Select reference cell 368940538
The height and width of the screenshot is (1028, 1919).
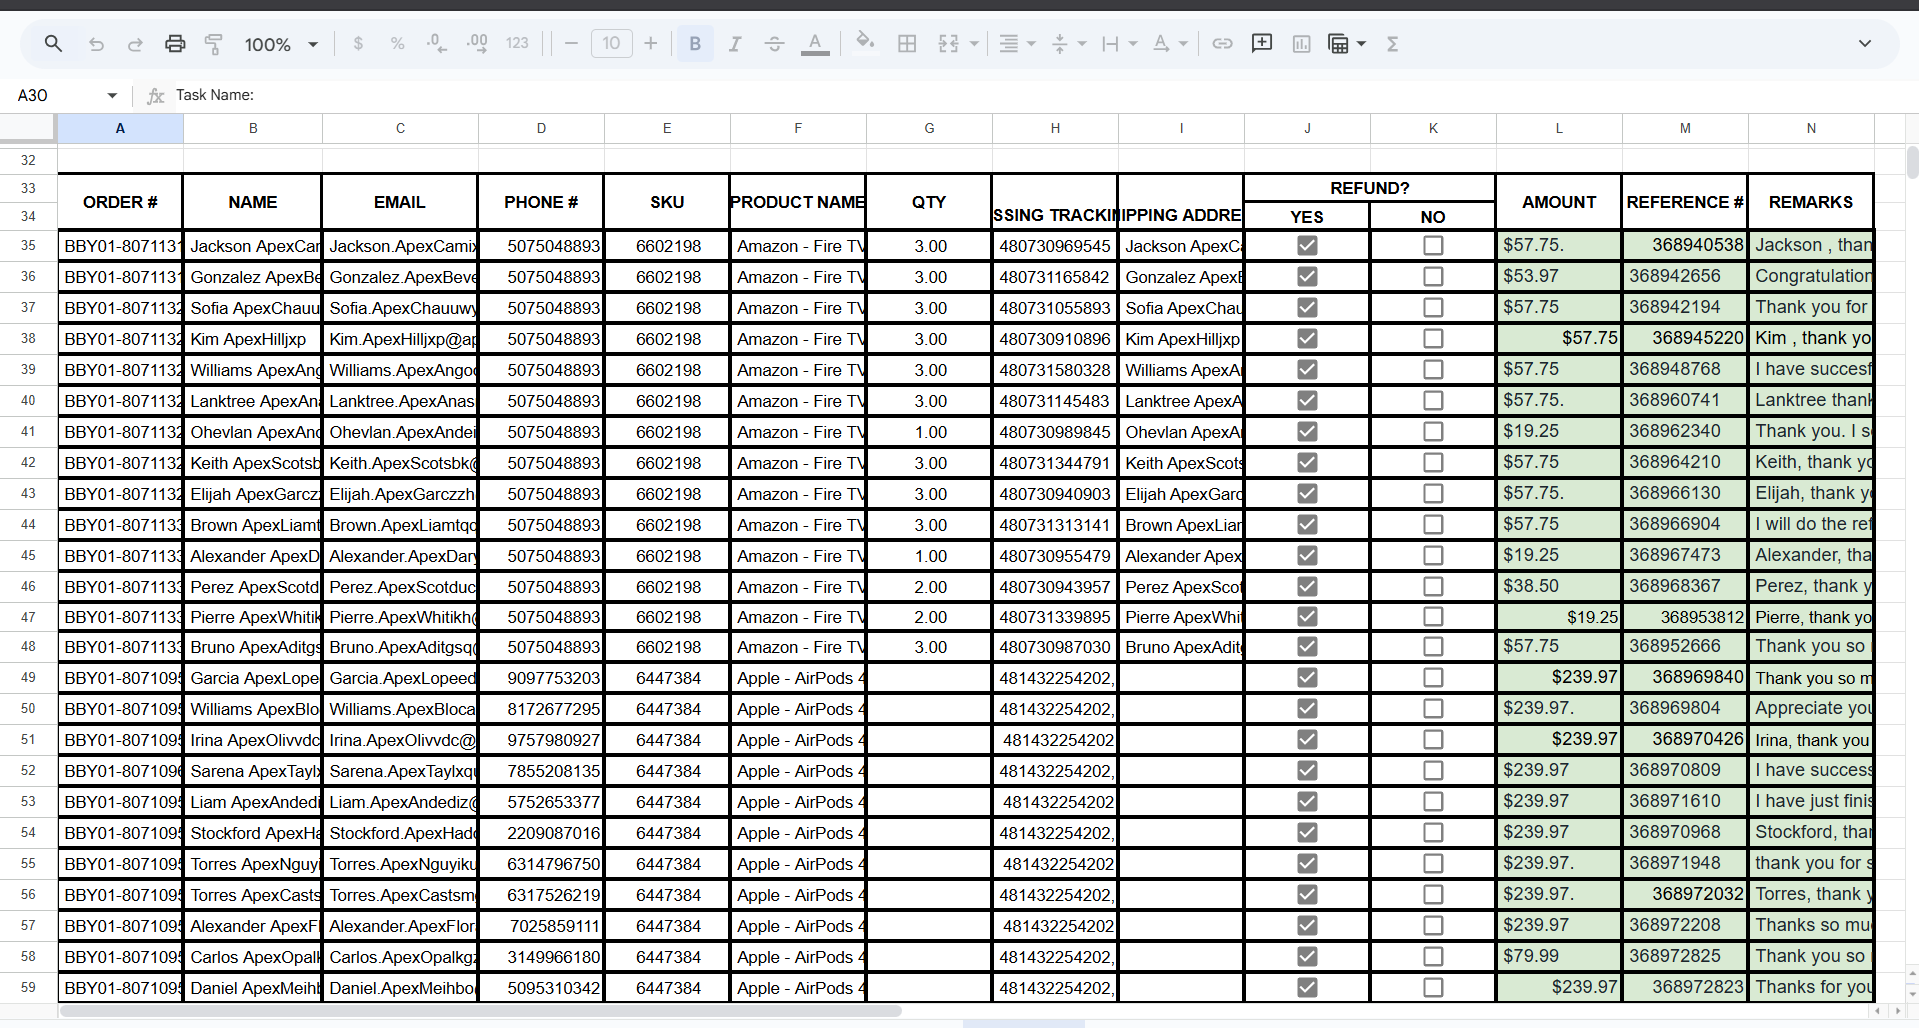pyautogui.click(x=1685, y=246)
